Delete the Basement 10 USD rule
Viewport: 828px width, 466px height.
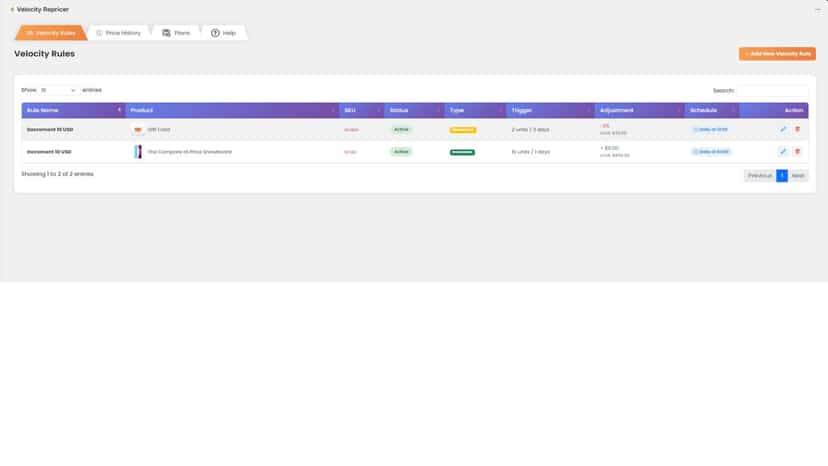[797, 129]
